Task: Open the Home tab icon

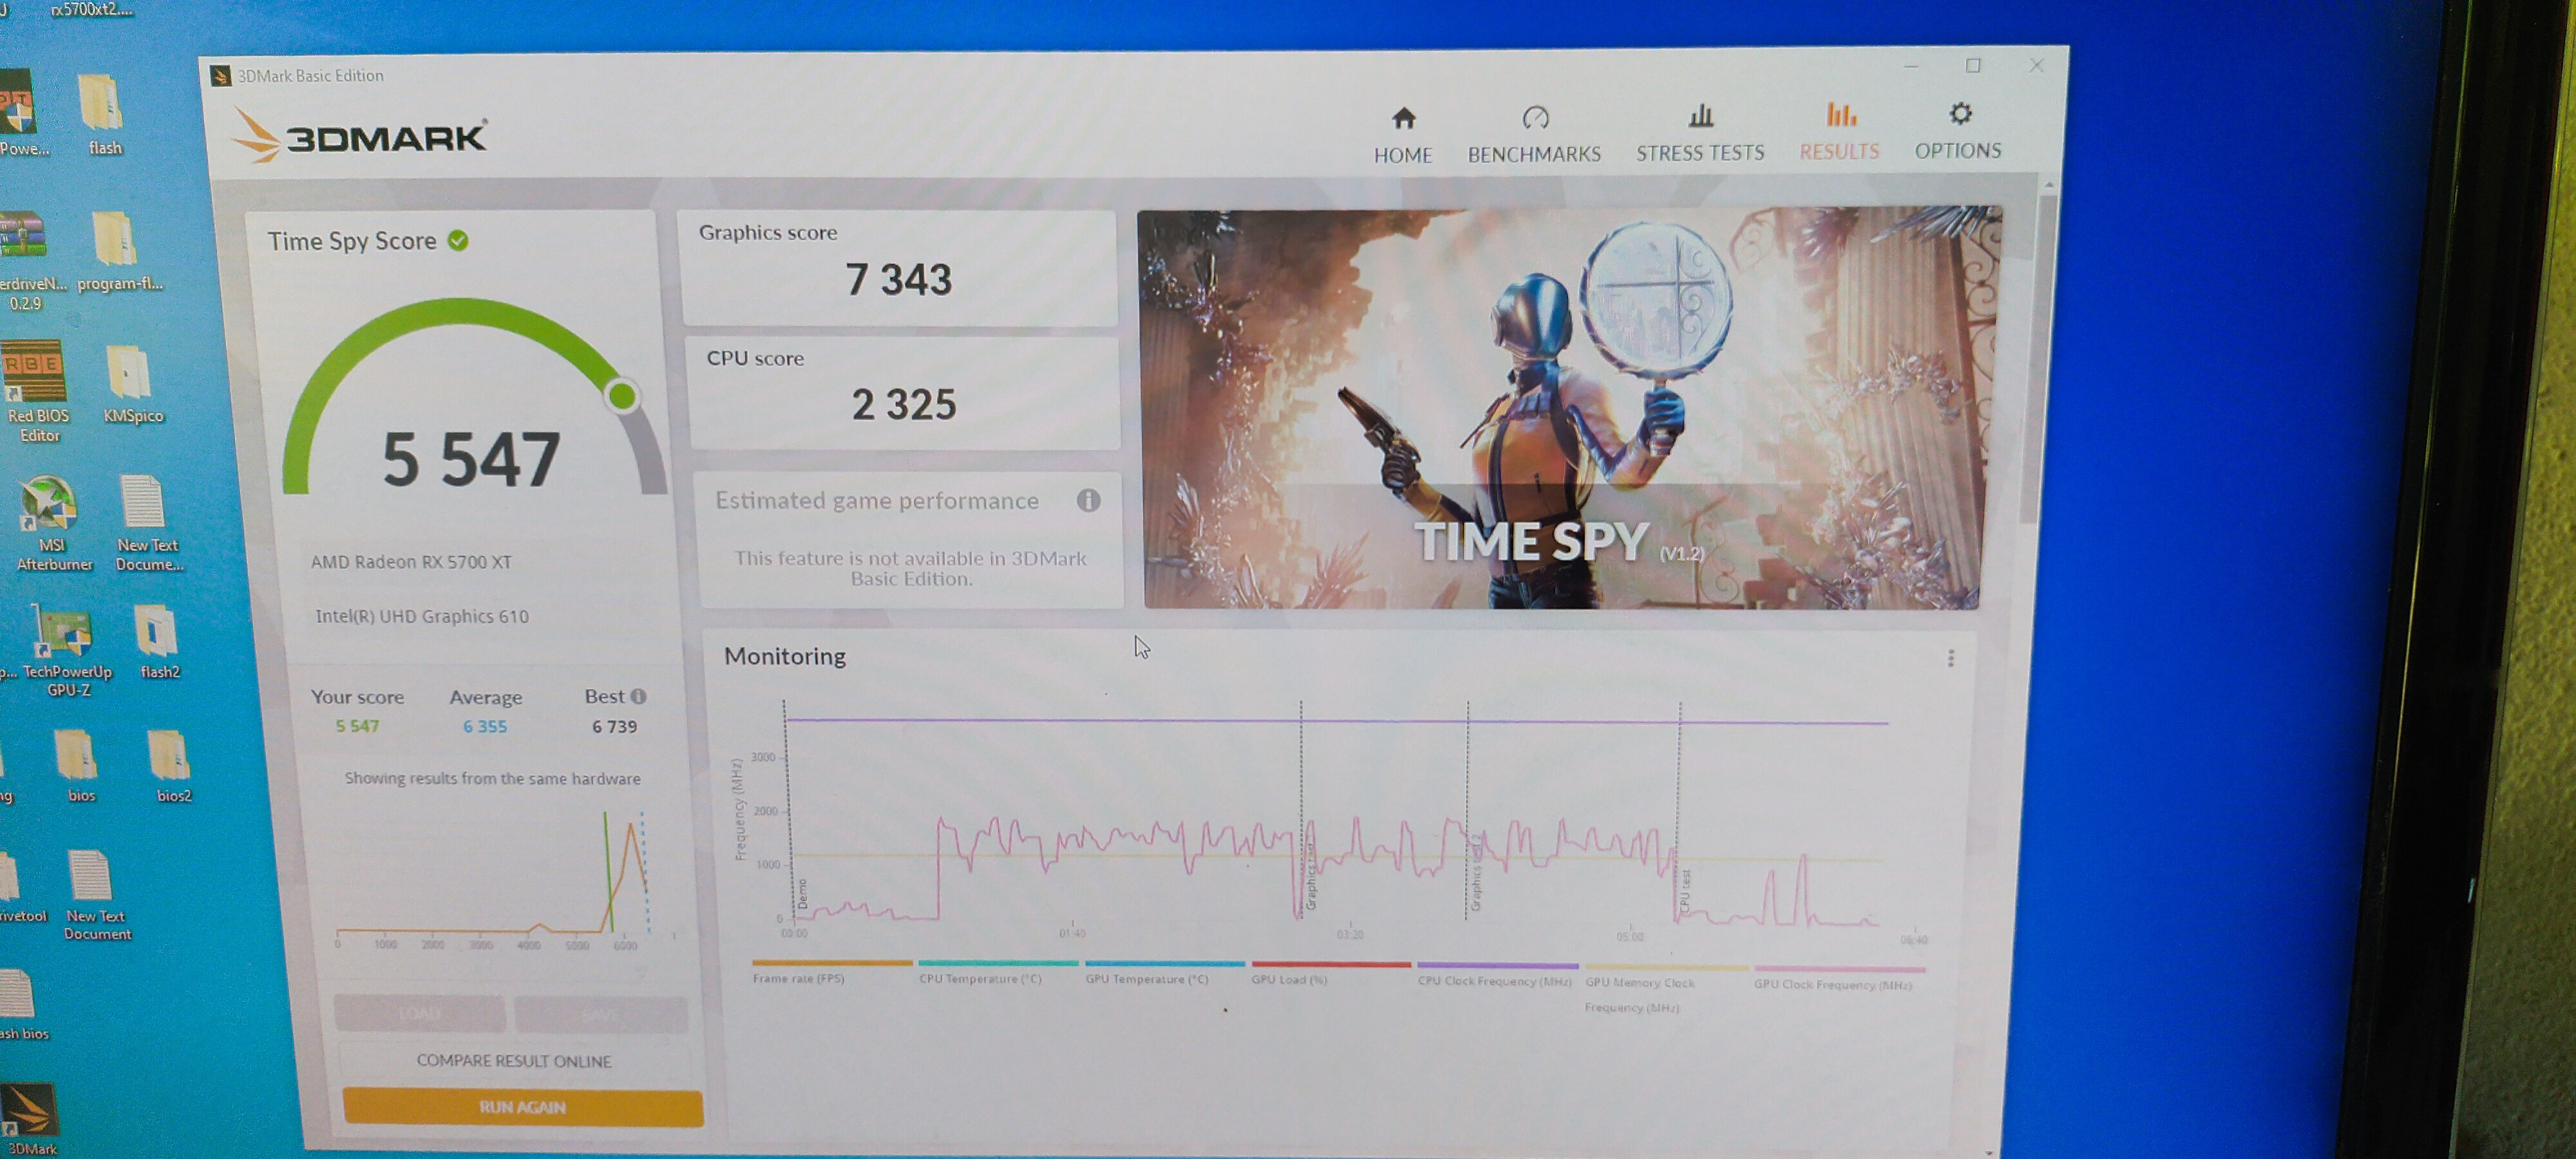Action: tap(1403, 119)
